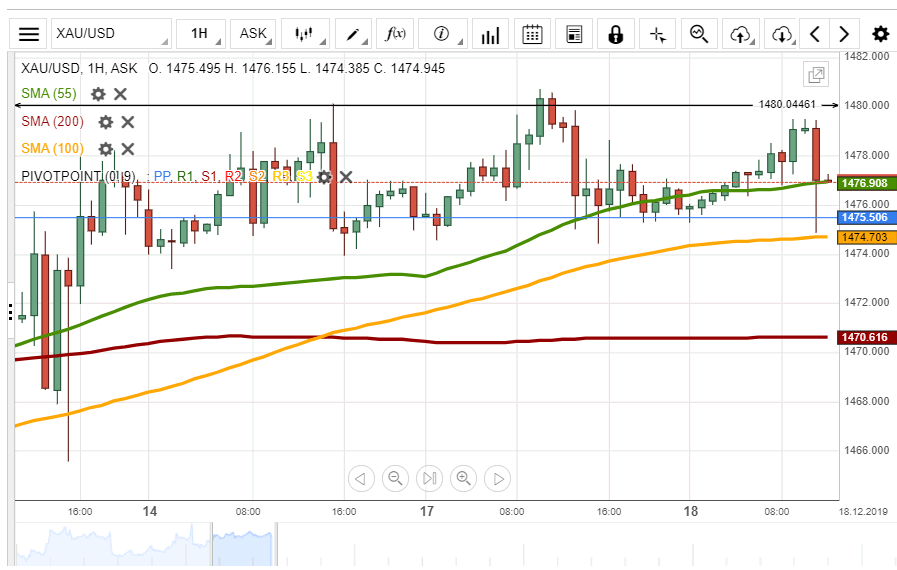The image size is (897, 570).
Task: Toggle the volume bars icon
Action: [x=490, y=34]
